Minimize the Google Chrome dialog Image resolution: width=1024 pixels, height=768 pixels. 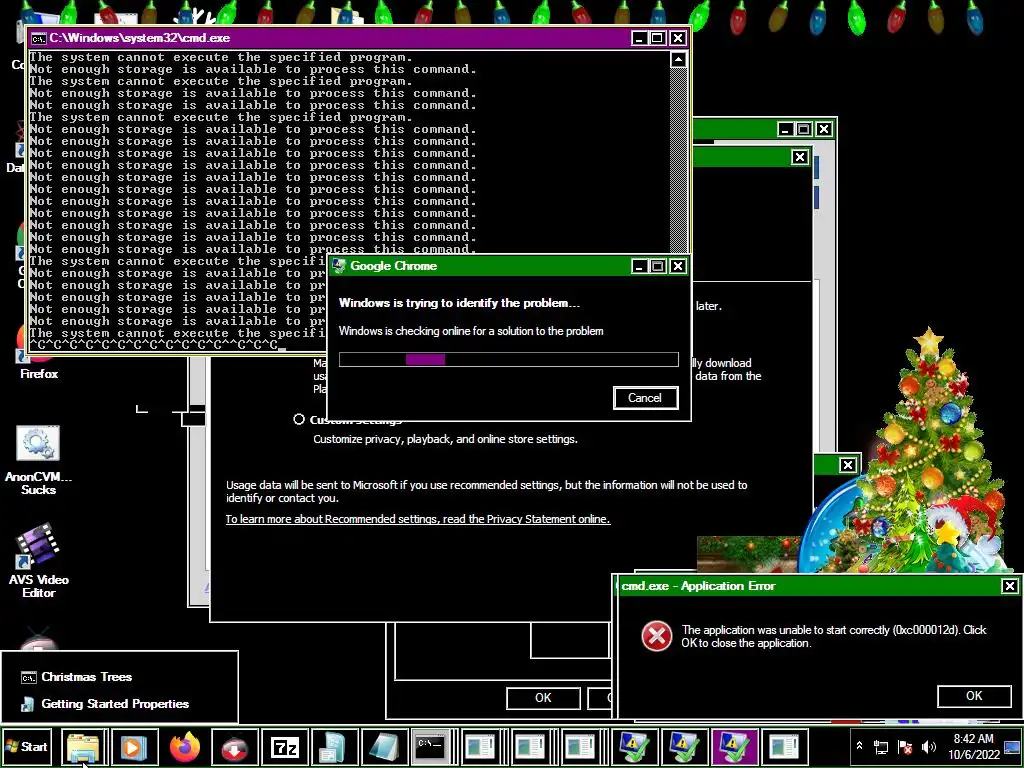(639, 266)
